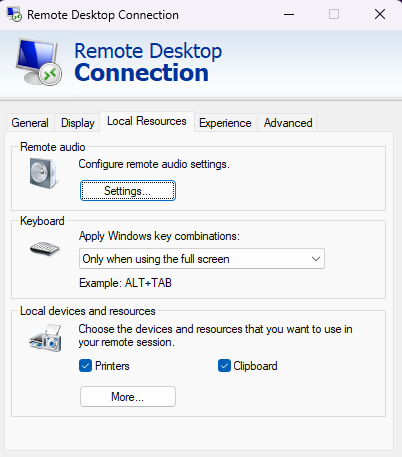Click 'Configure remote audio settings.' text

(154, 164)
